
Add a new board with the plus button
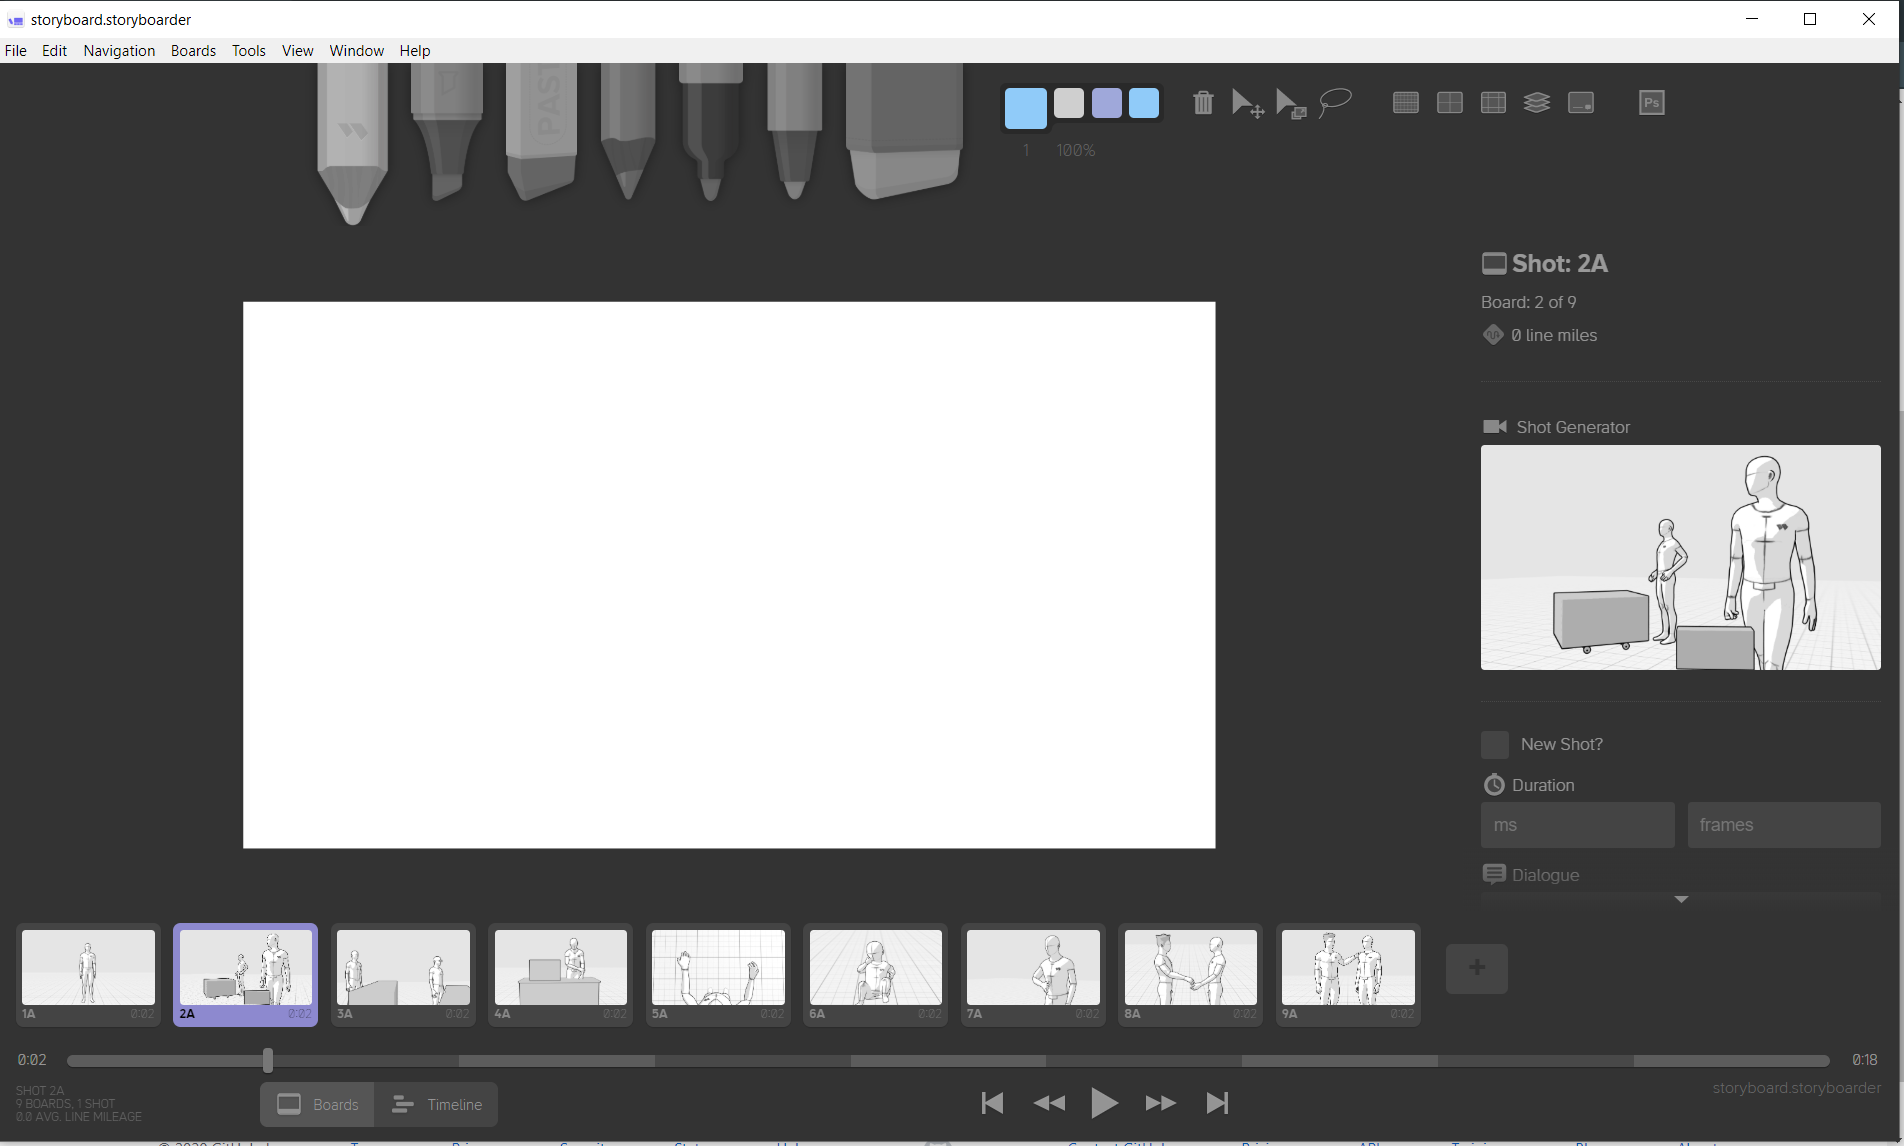point(1476,968)
